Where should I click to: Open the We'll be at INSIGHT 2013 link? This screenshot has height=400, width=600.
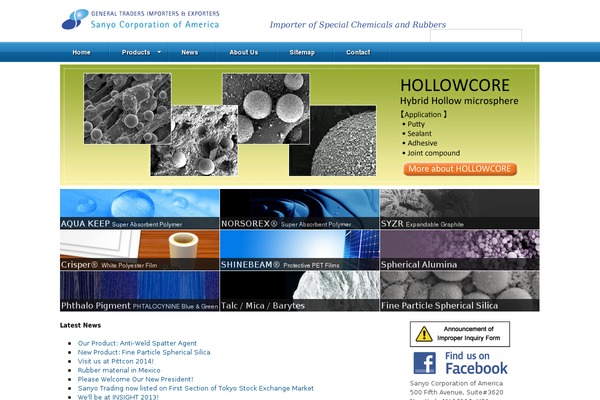tap(118, 397)
